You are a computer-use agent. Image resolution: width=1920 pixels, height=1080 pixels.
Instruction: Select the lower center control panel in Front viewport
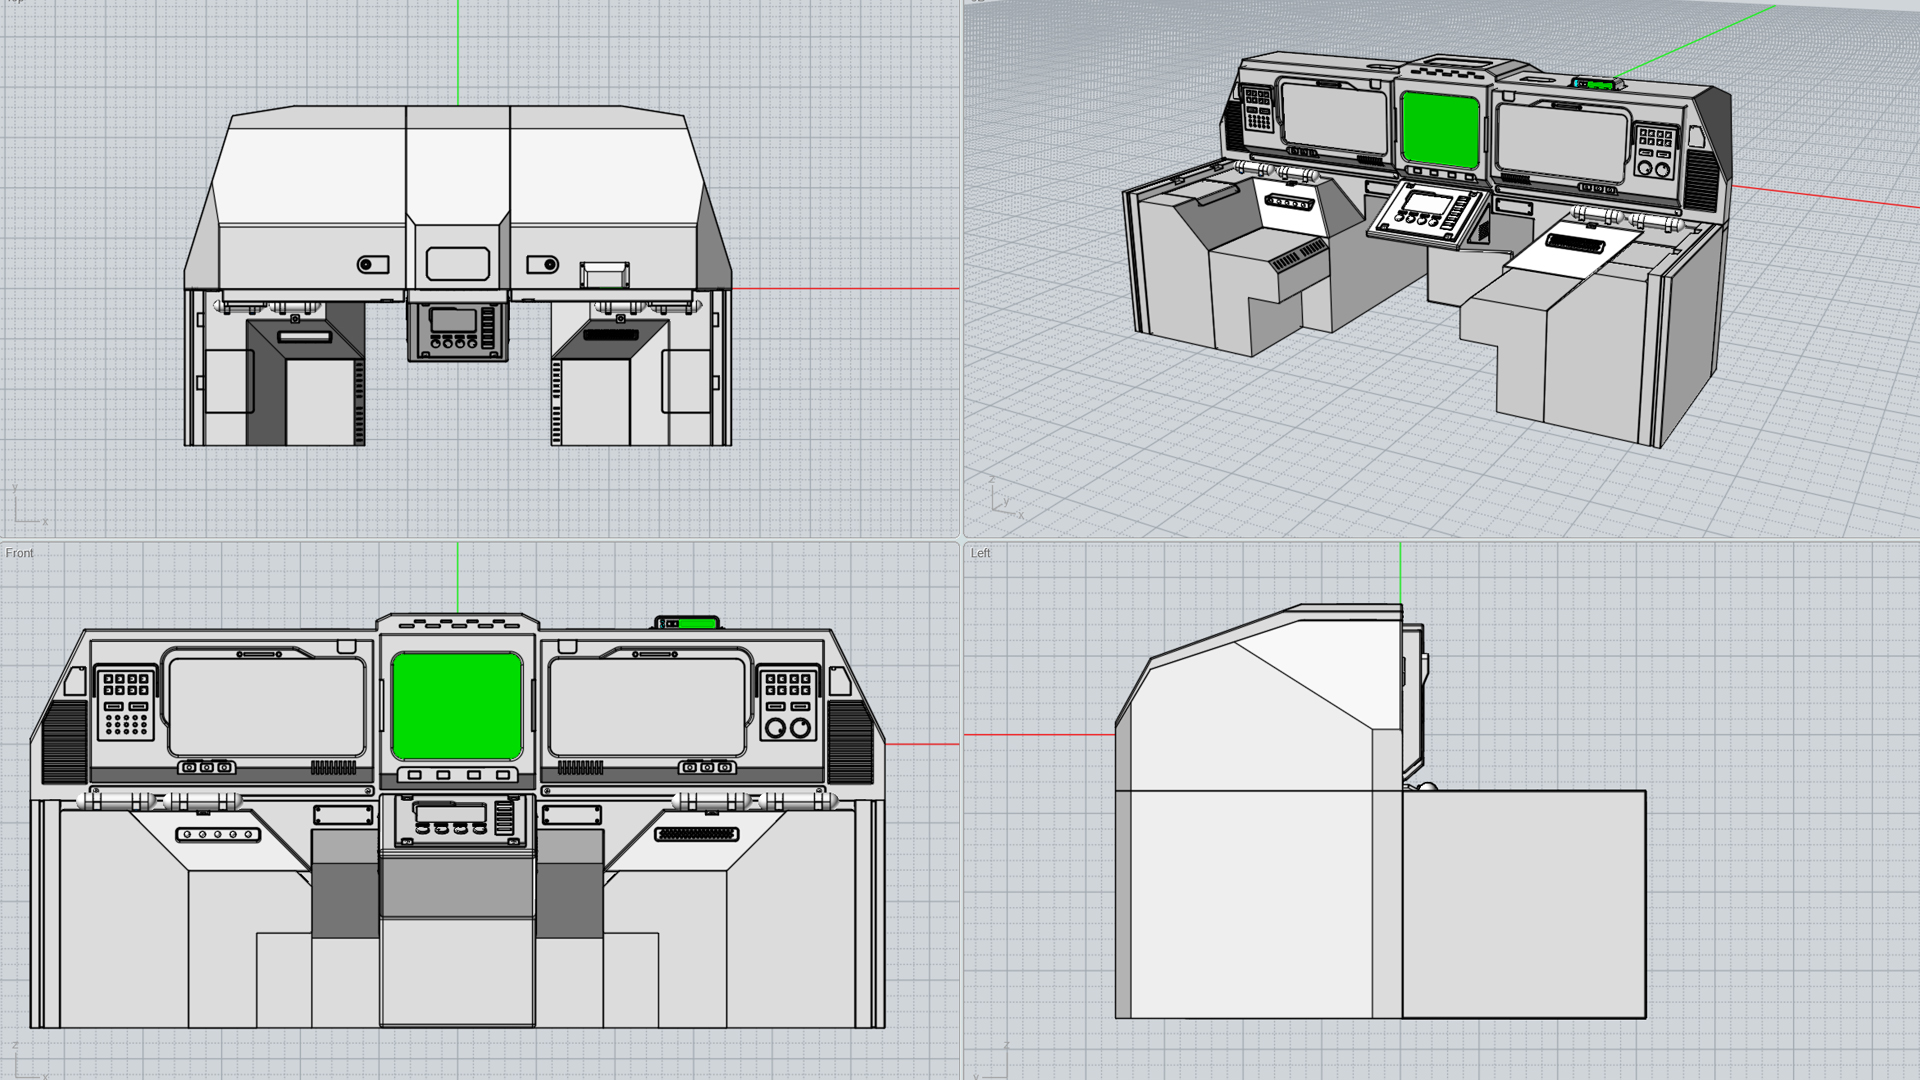458,820
